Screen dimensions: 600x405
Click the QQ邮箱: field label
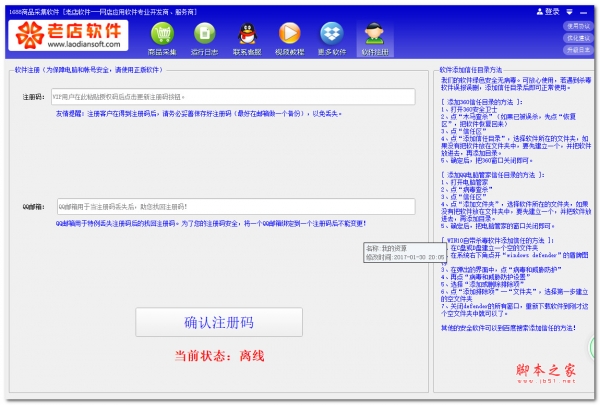point(34,207)
